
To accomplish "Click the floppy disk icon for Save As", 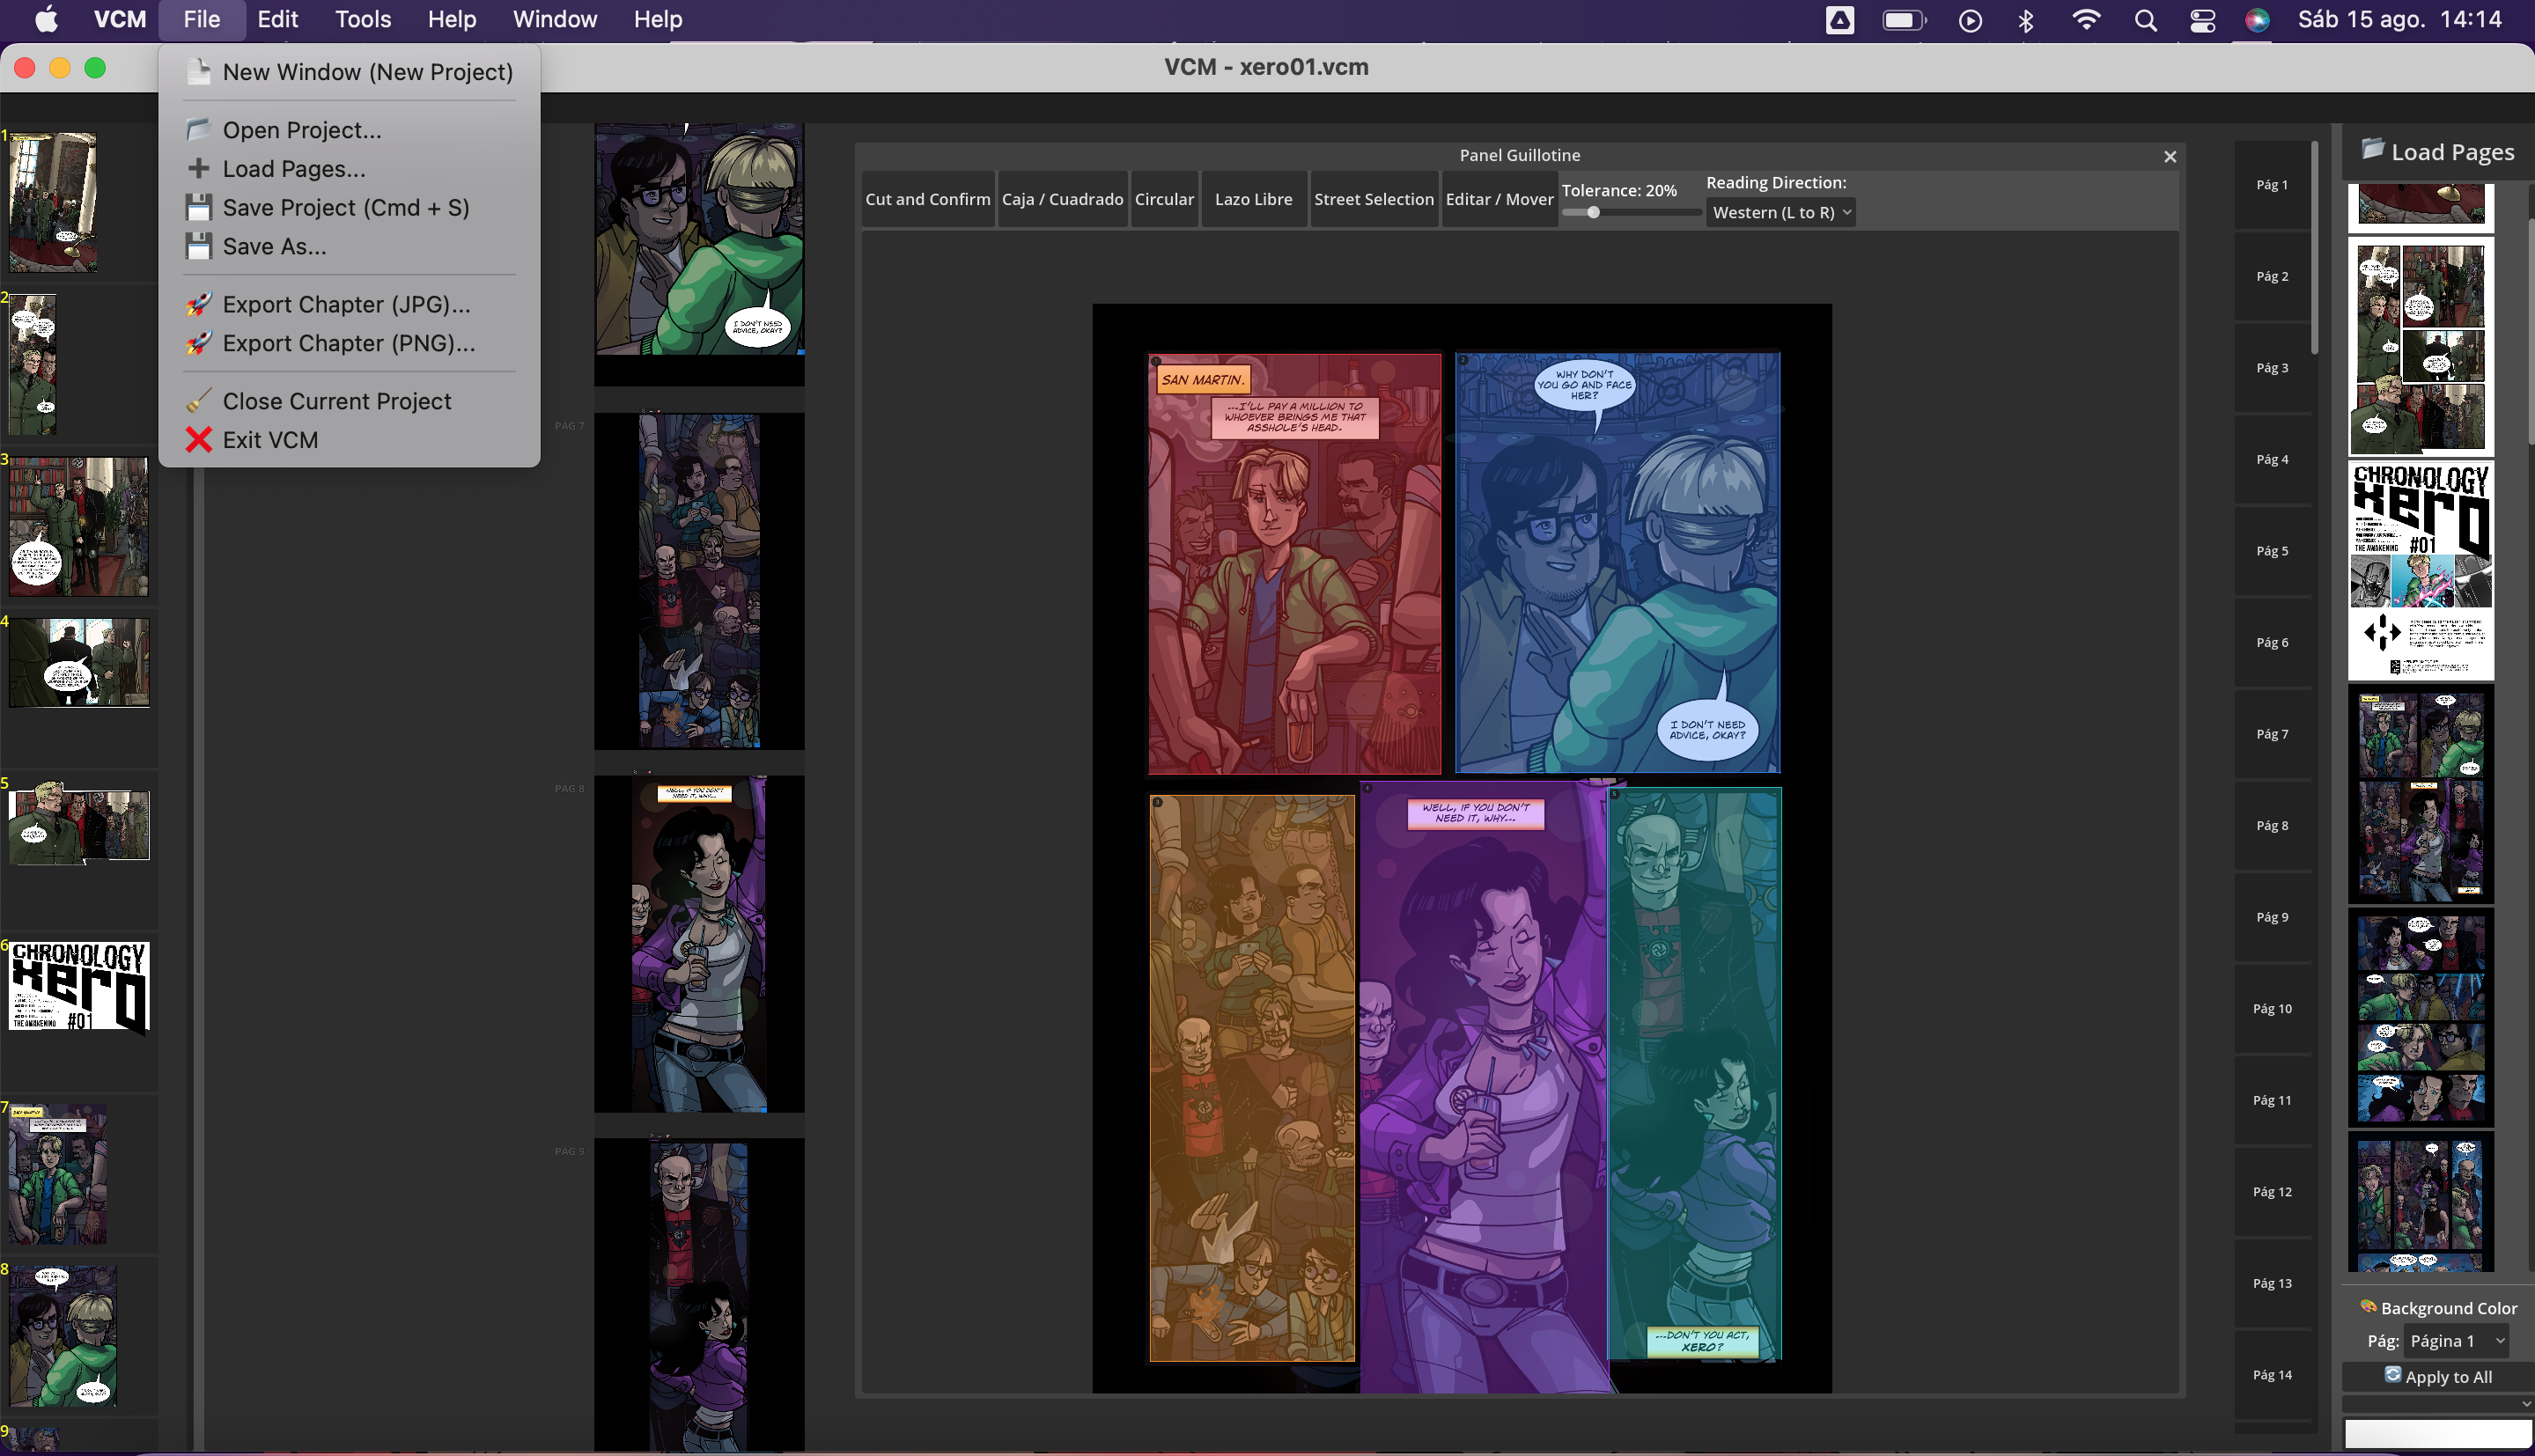I will click(x=199, y=246).
